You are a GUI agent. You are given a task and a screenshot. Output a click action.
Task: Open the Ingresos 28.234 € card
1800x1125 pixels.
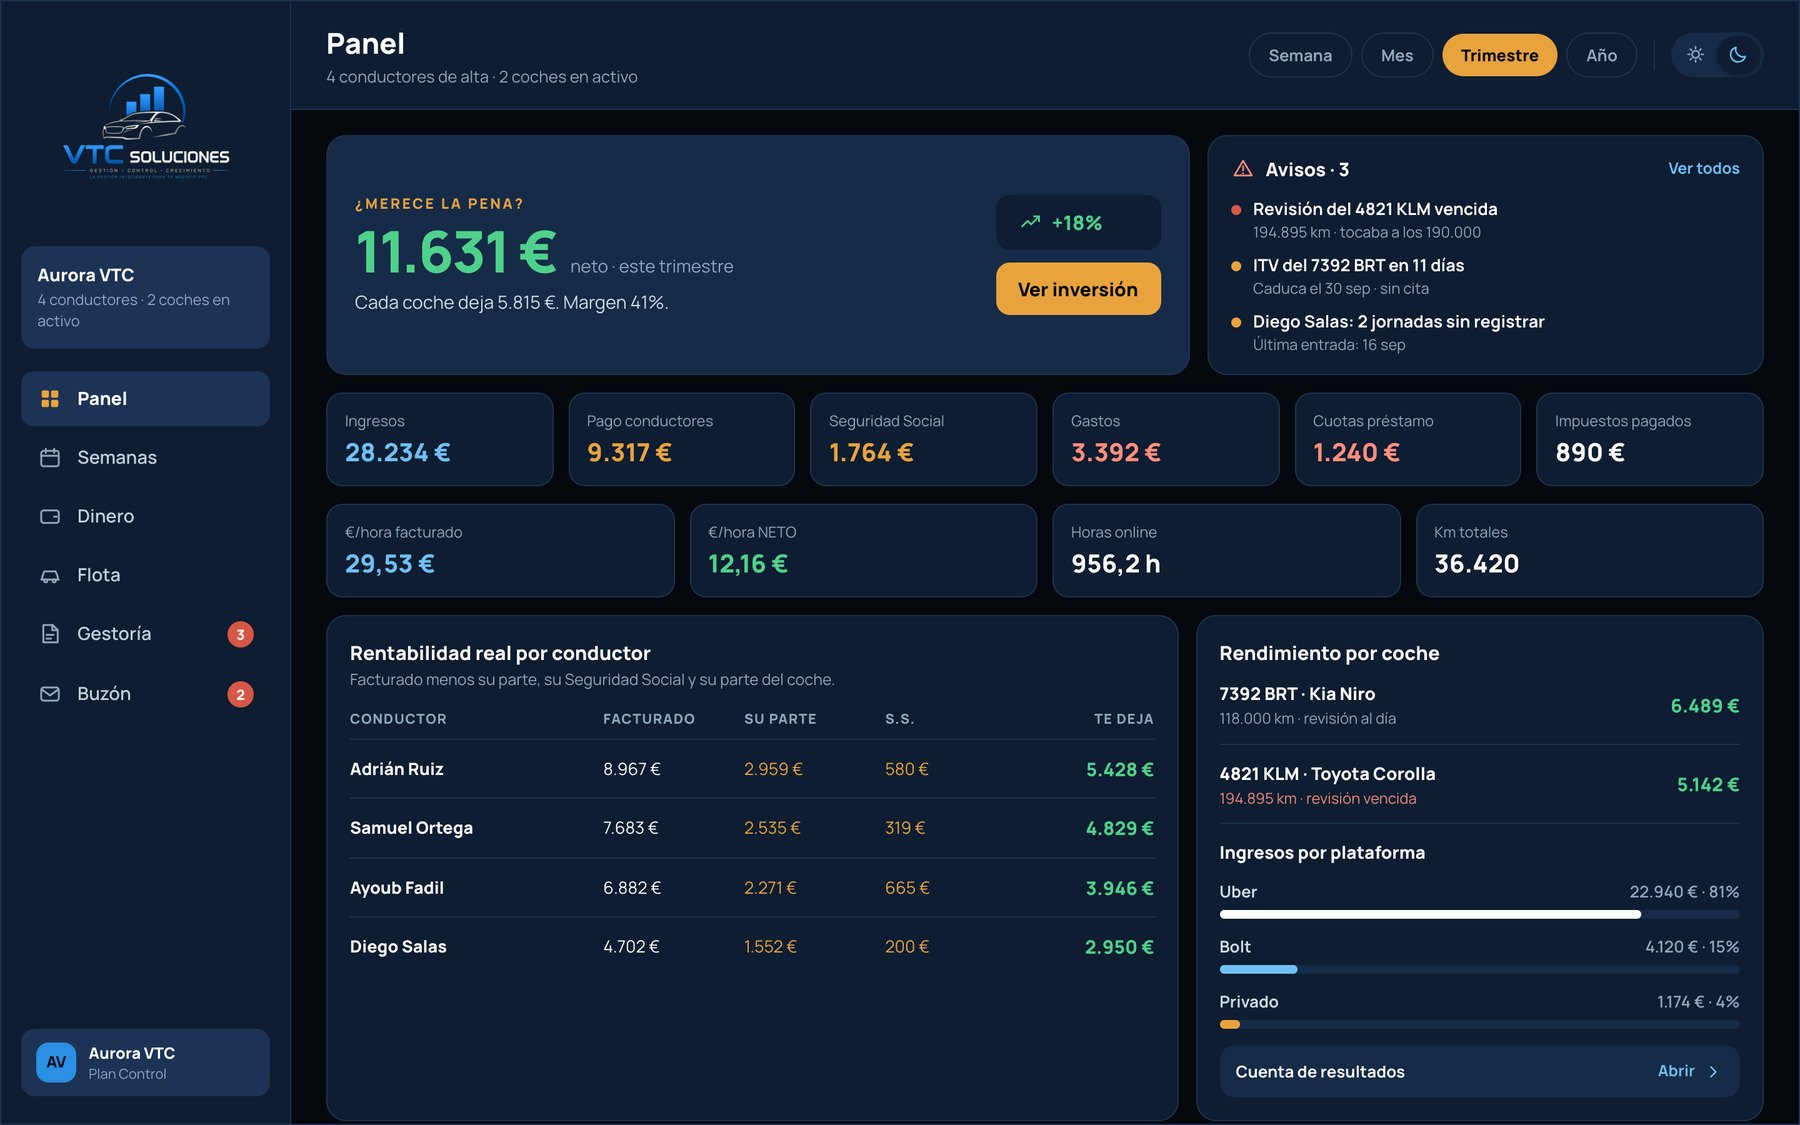439,439
